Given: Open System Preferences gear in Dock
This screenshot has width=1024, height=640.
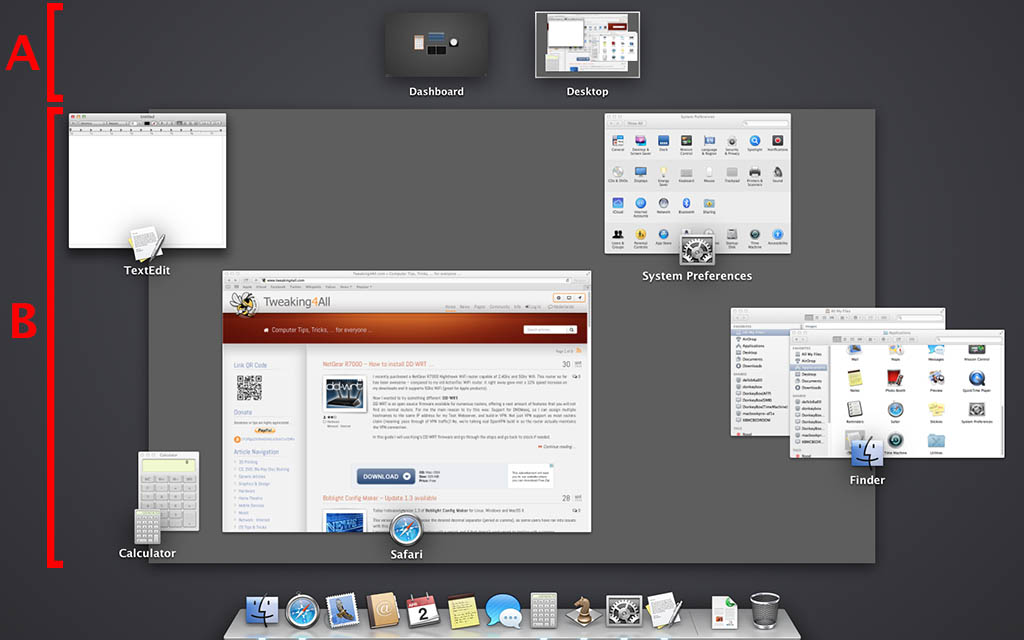Looking at the screenshot, I should click(x=624, y=611).
